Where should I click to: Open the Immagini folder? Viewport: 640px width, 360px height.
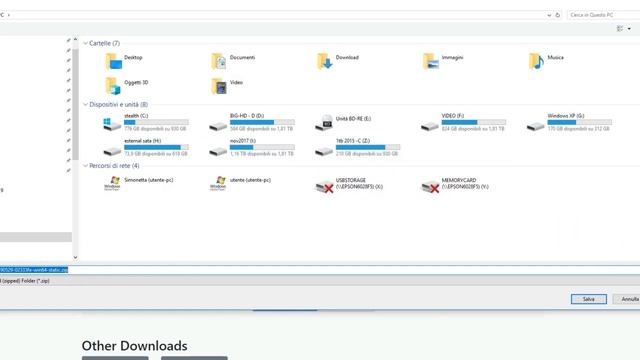pos(443,61)
